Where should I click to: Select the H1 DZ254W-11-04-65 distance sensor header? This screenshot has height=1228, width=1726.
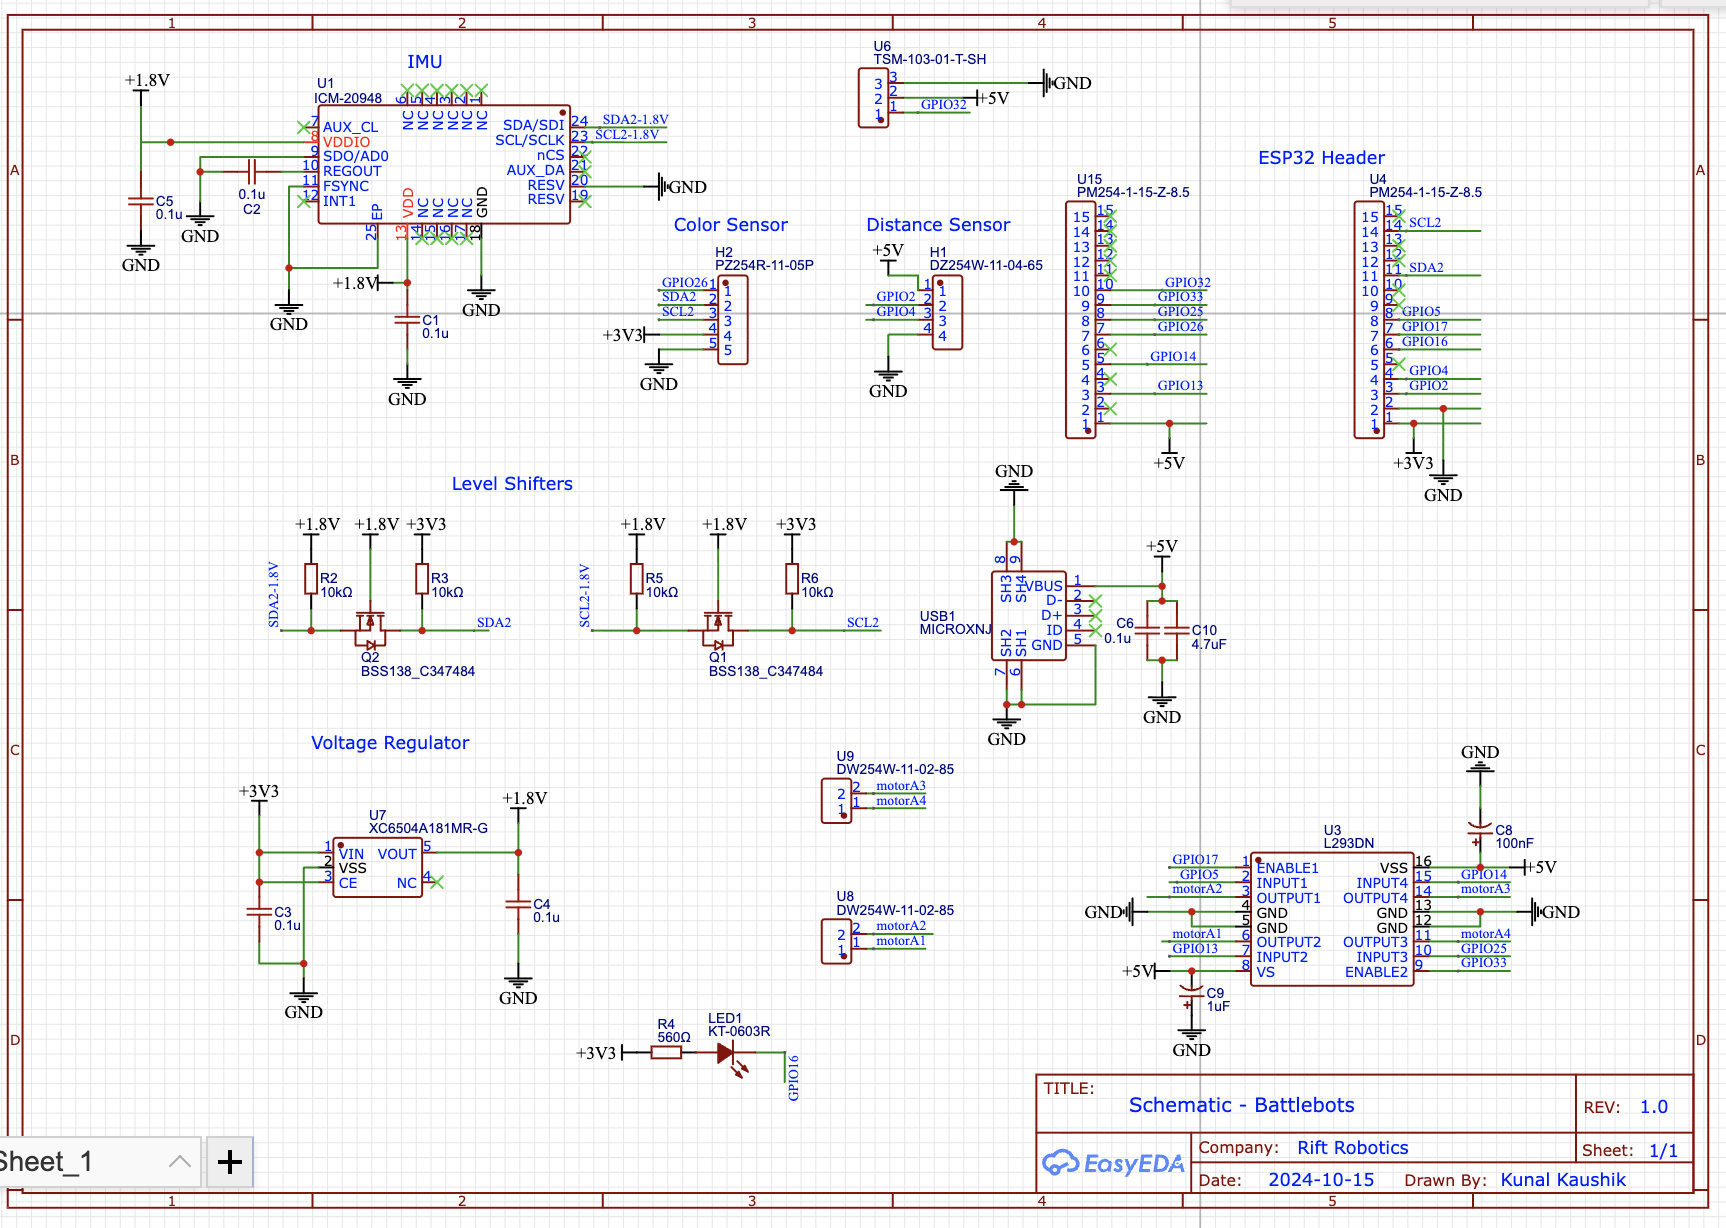[947, 312]
